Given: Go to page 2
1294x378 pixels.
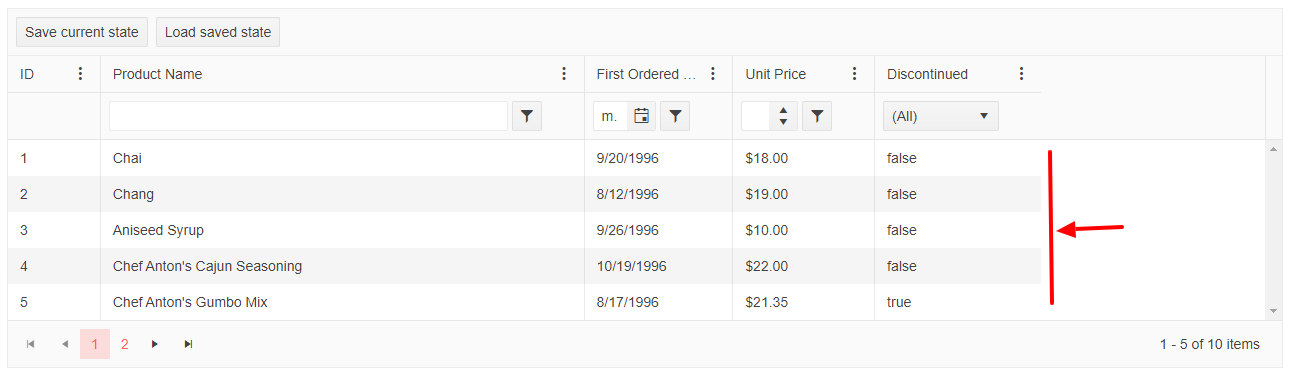Looking at the screenshot, I should [x=125, y=344].
